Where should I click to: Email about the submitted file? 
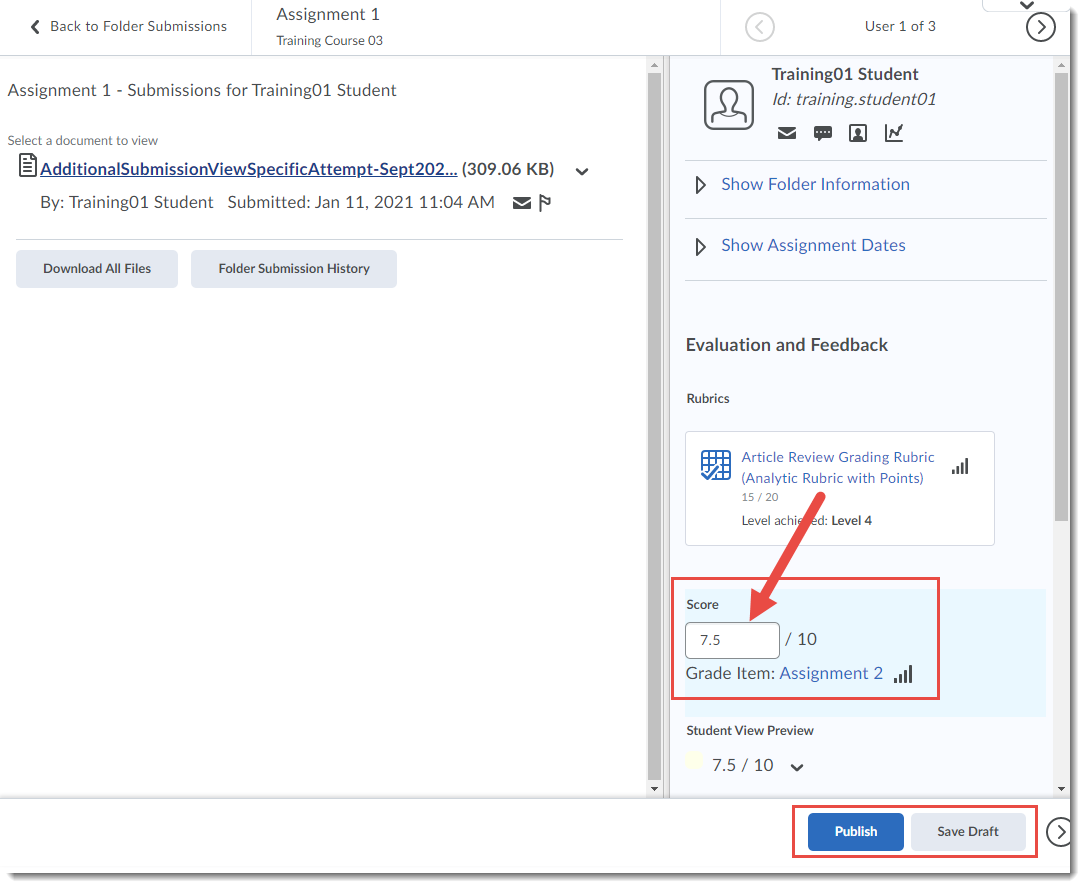[522, 203]
